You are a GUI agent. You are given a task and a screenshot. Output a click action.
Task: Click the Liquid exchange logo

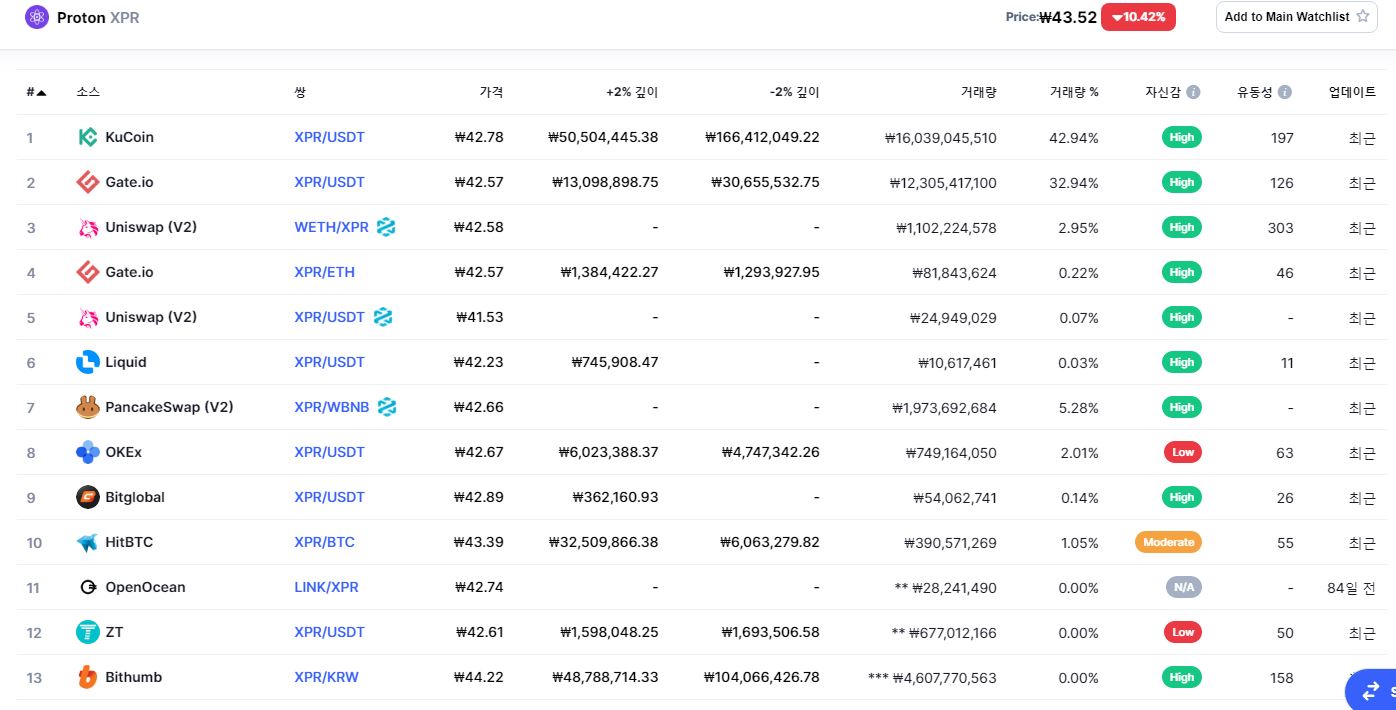tap(88, 362)
